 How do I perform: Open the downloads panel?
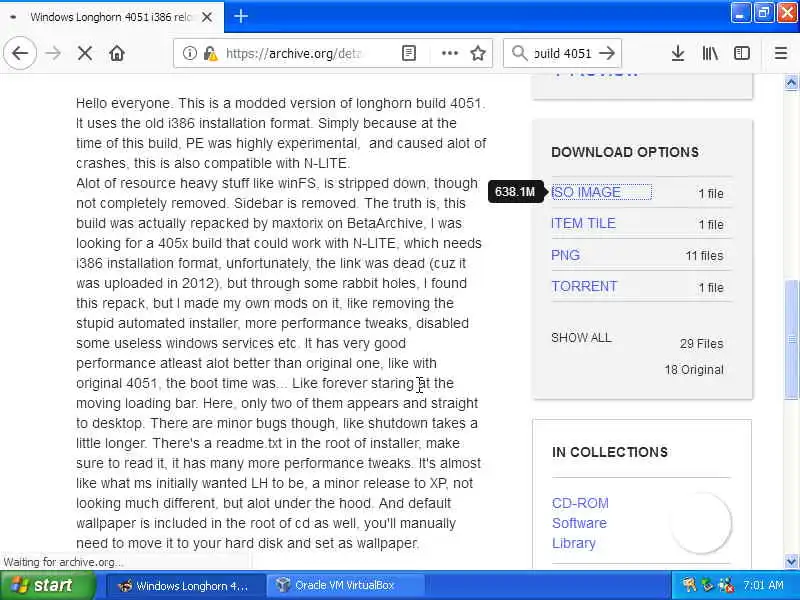point(678,53)
